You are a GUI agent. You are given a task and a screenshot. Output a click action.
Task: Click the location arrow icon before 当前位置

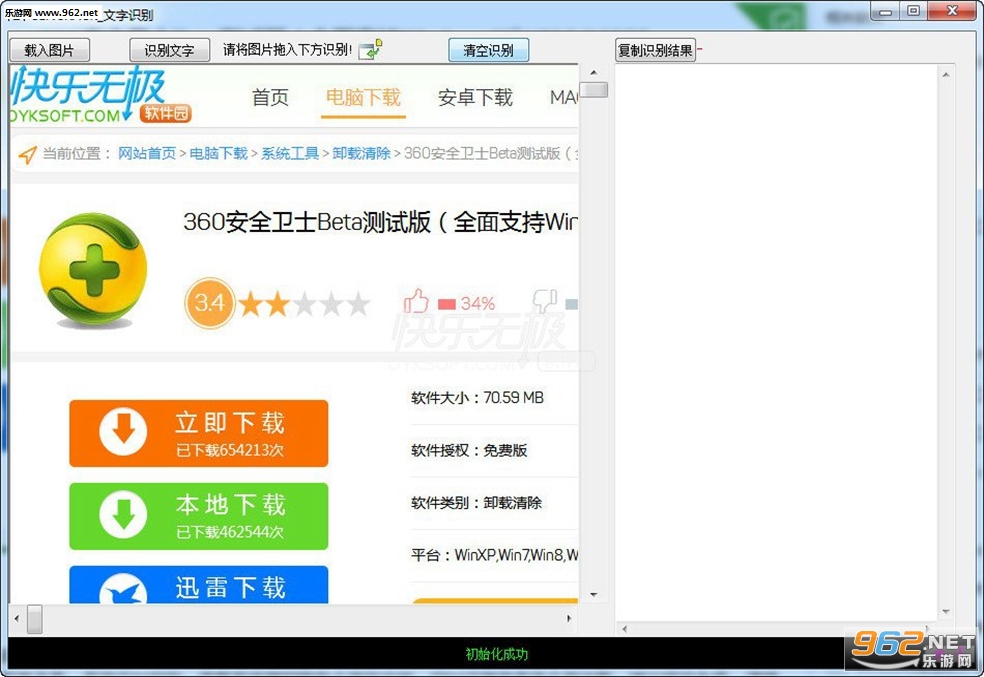tap(28, 154)
